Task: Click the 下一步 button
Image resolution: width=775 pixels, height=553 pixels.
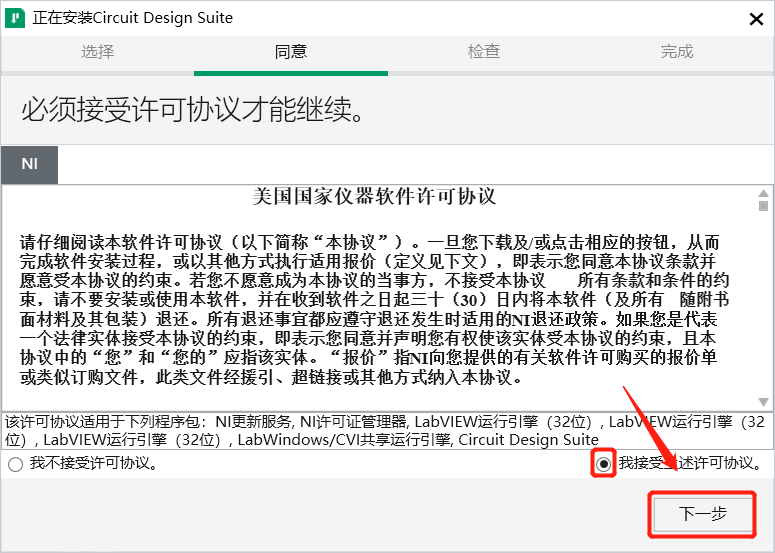Action: [x=702, y=514]
